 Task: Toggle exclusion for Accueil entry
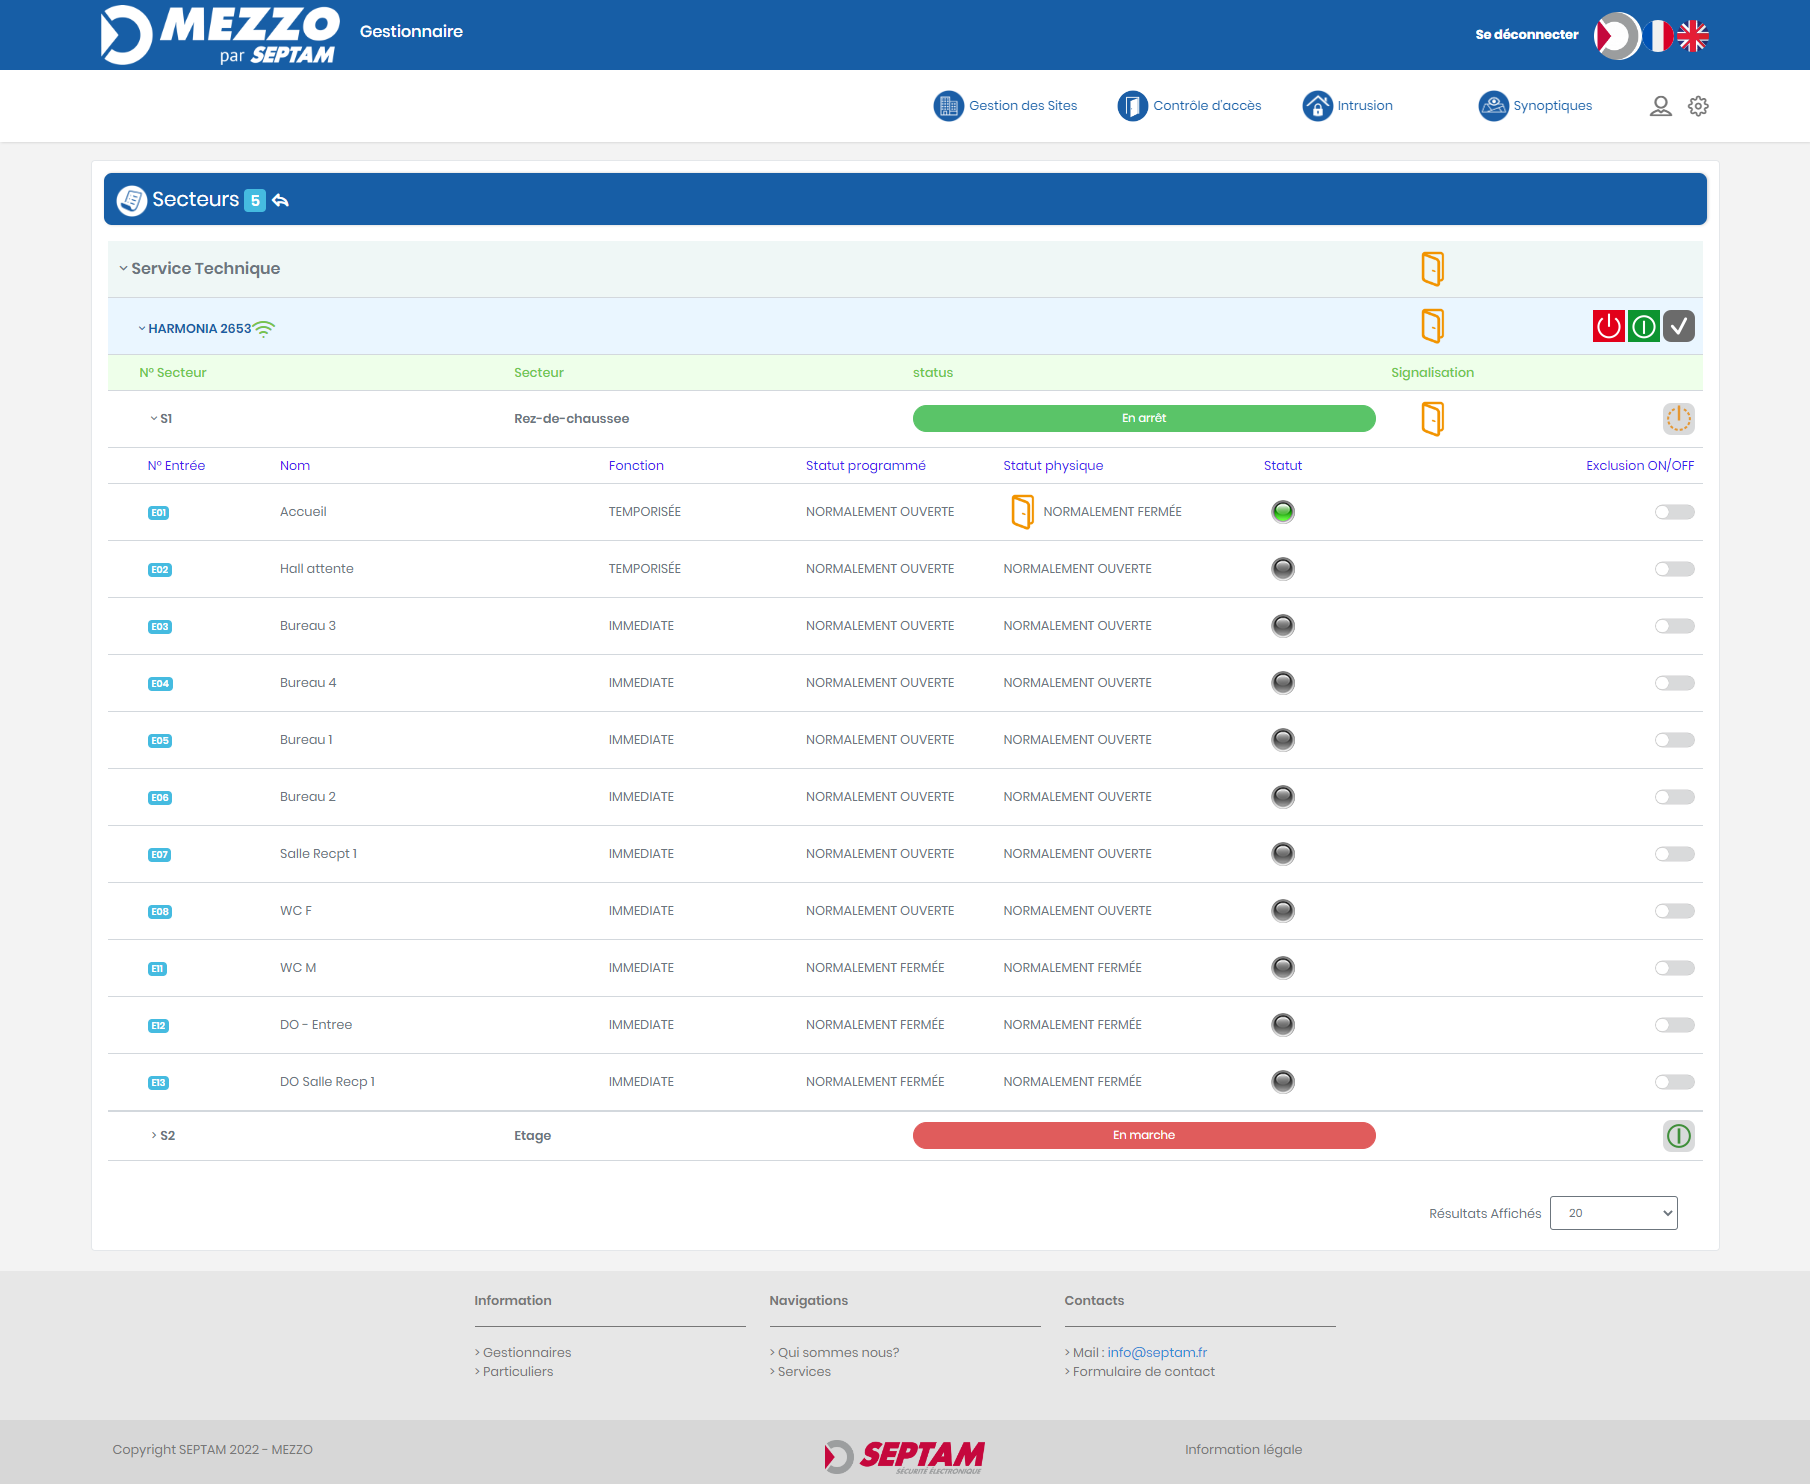(1674, 512)
